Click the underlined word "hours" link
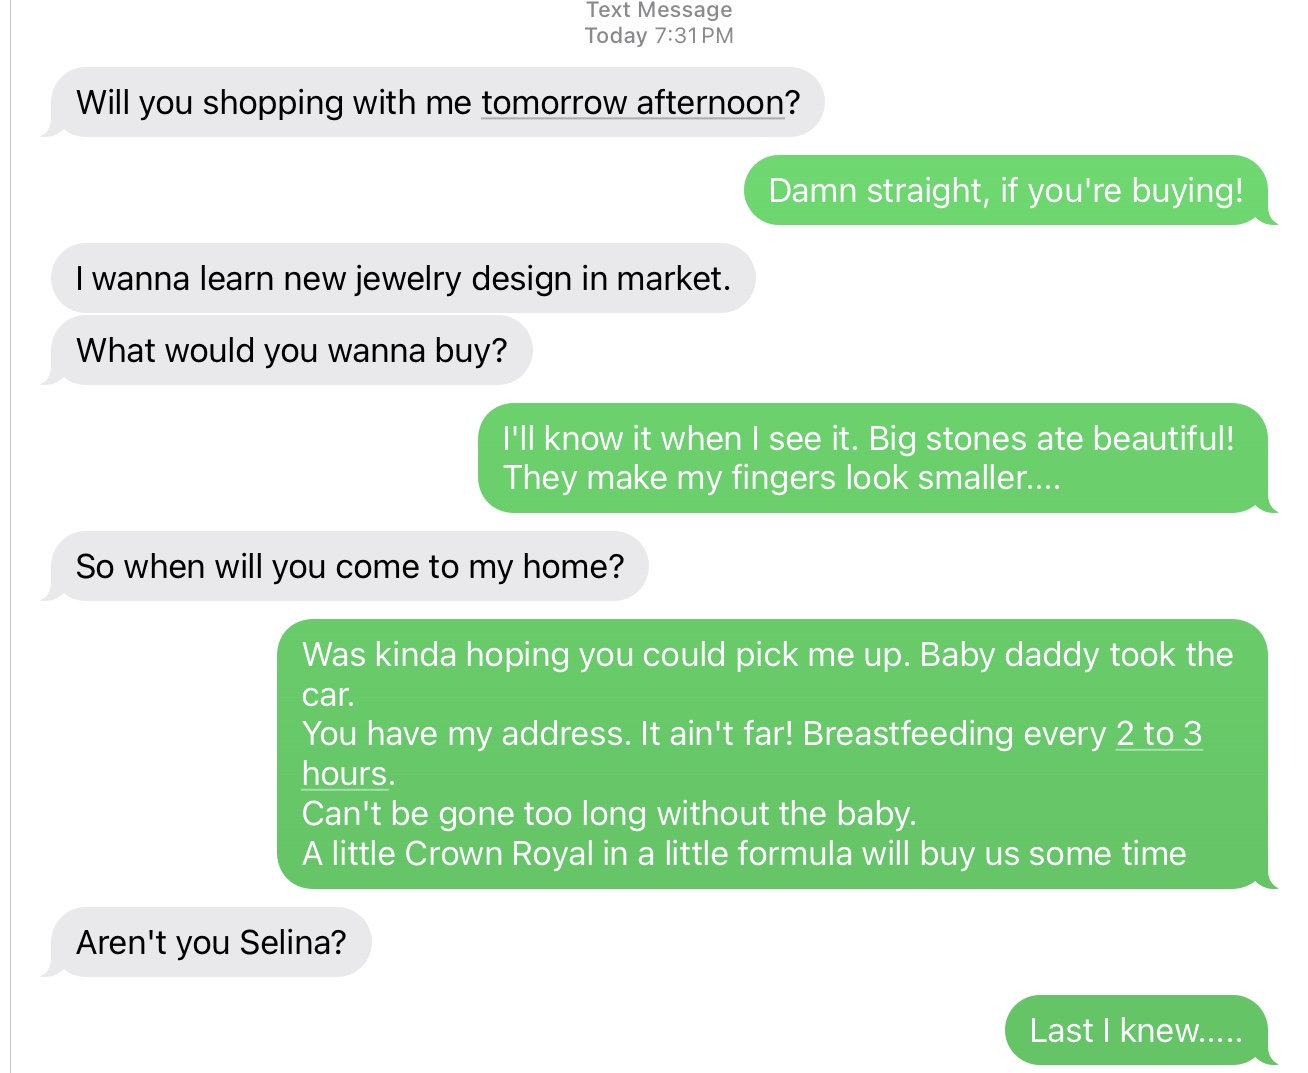This screenshot has width=1308, height=1073. 344,774
